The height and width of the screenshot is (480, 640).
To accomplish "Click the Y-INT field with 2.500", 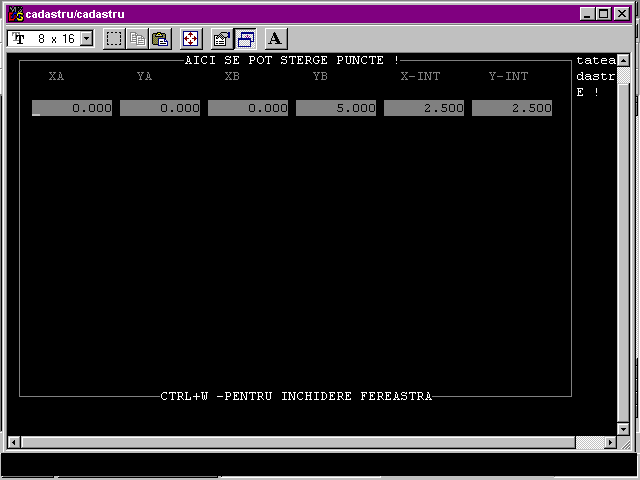I will click(x=512, y=108).
